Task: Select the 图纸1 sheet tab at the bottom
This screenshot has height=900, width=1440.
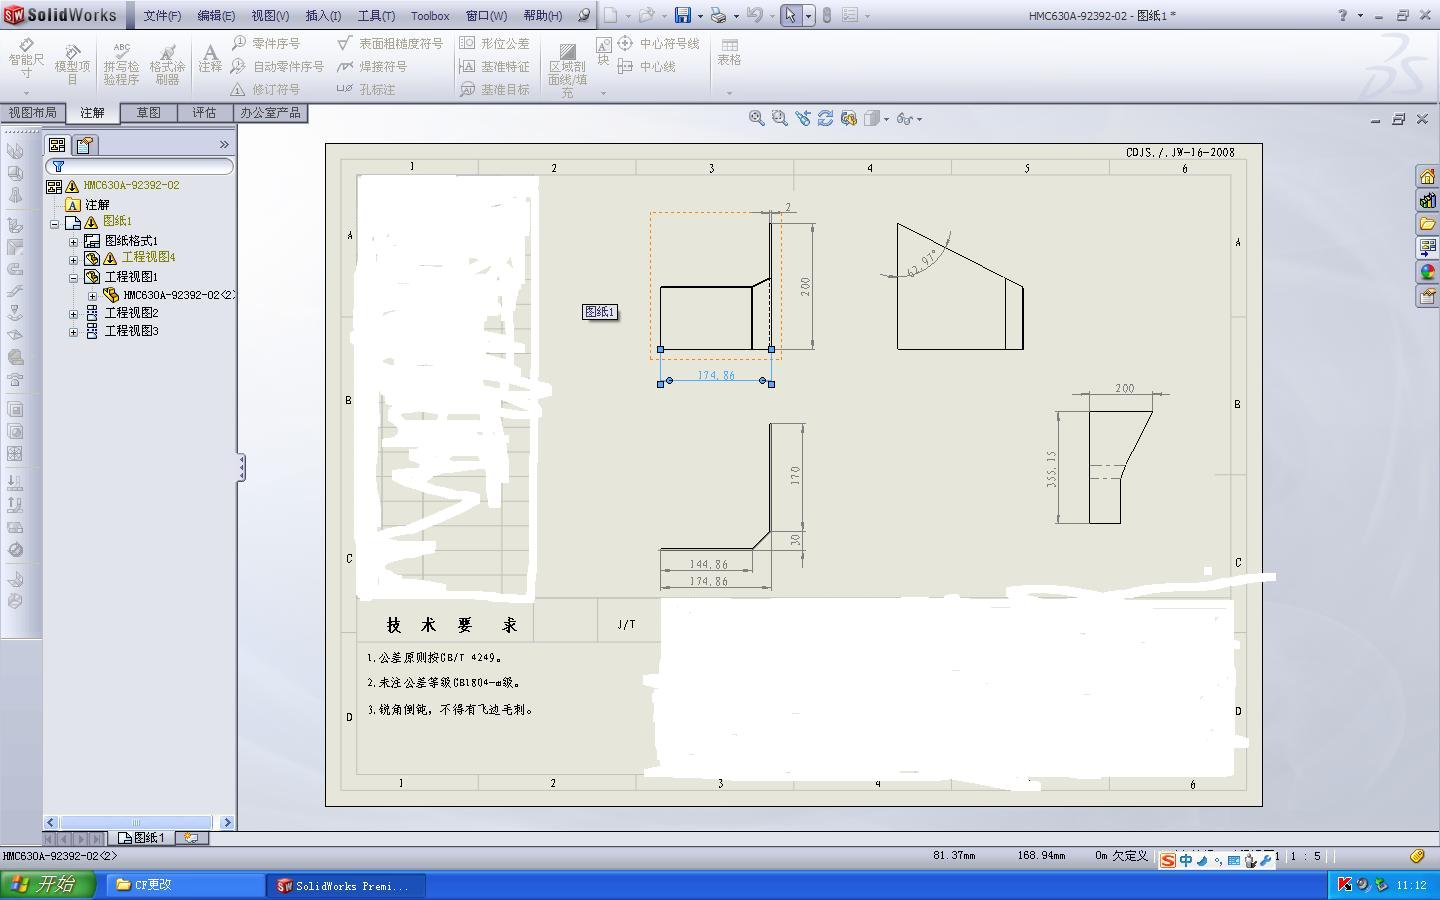Action: (142, 838)
